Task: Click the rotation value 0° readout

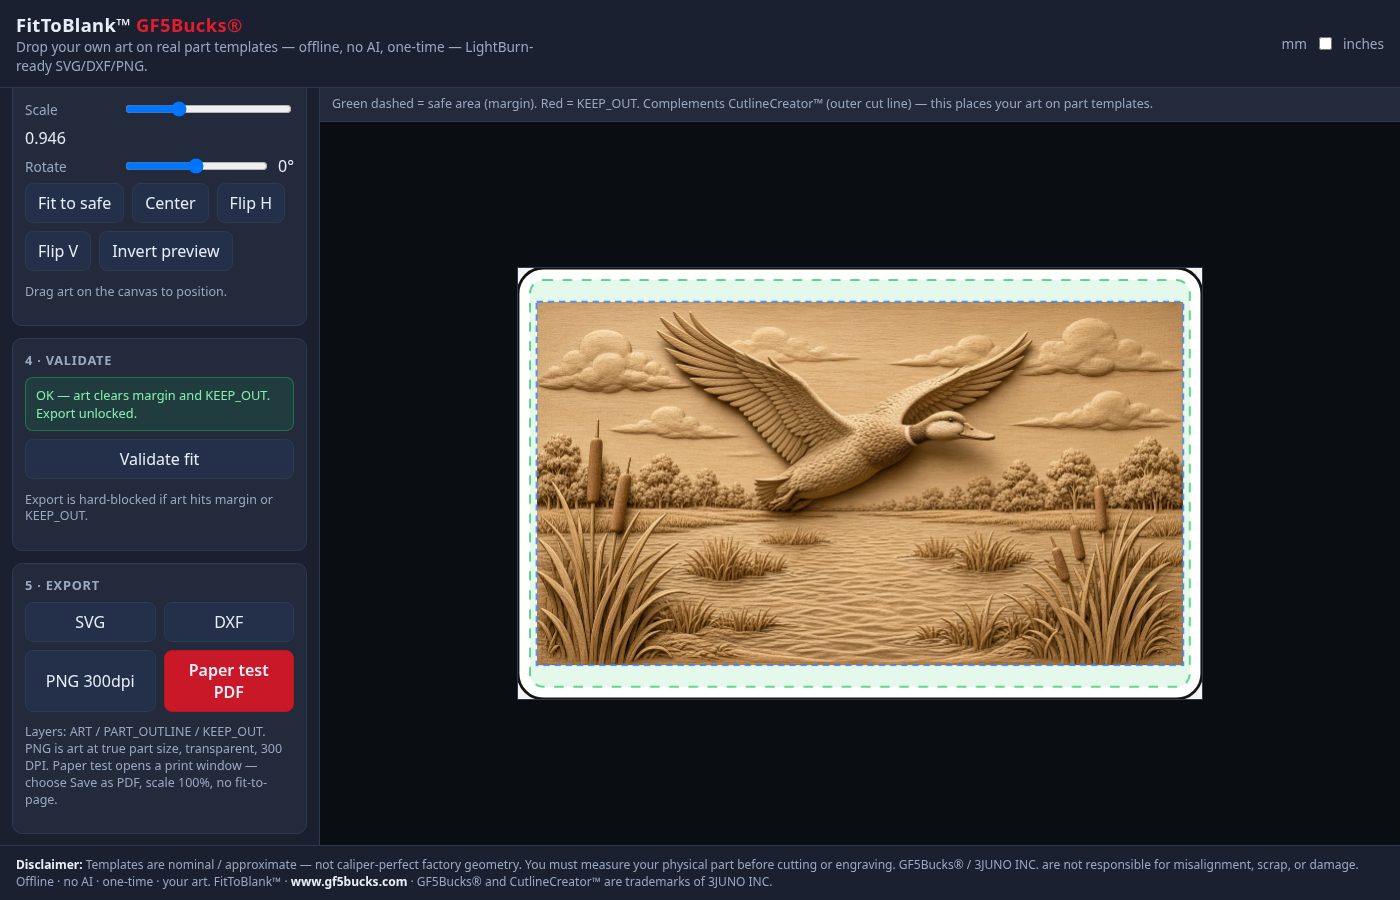Action: (x=286, y=166)
